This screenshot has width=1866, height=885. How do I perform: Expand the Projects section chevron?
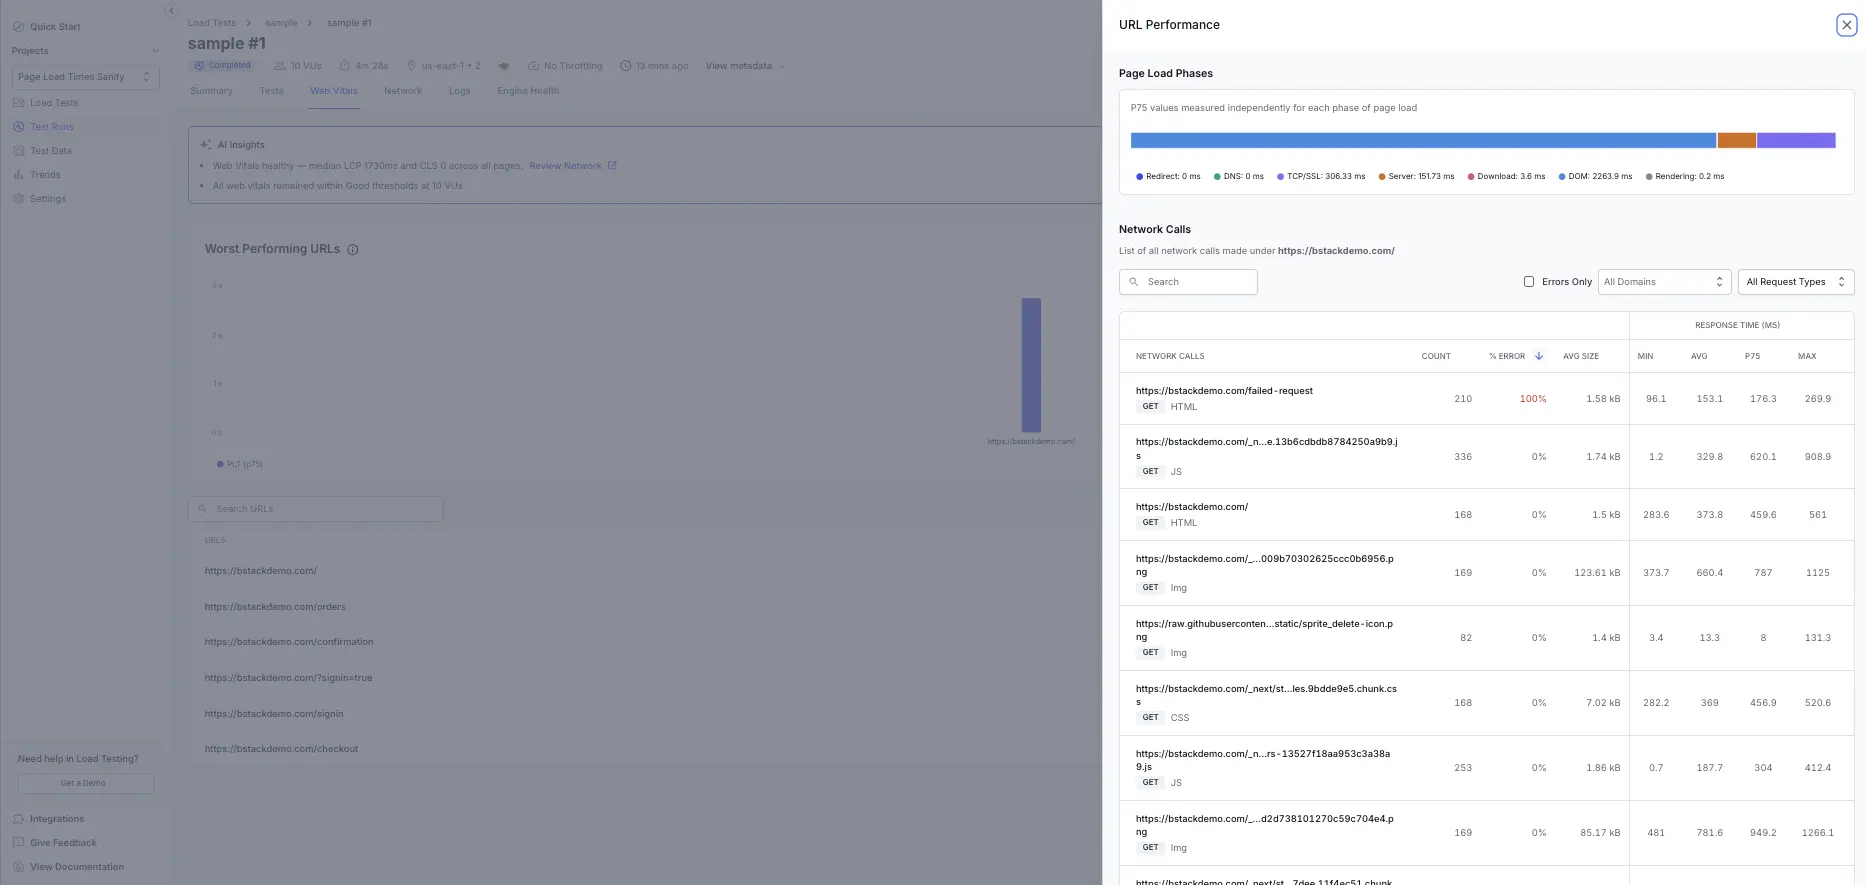click(155, 51)
